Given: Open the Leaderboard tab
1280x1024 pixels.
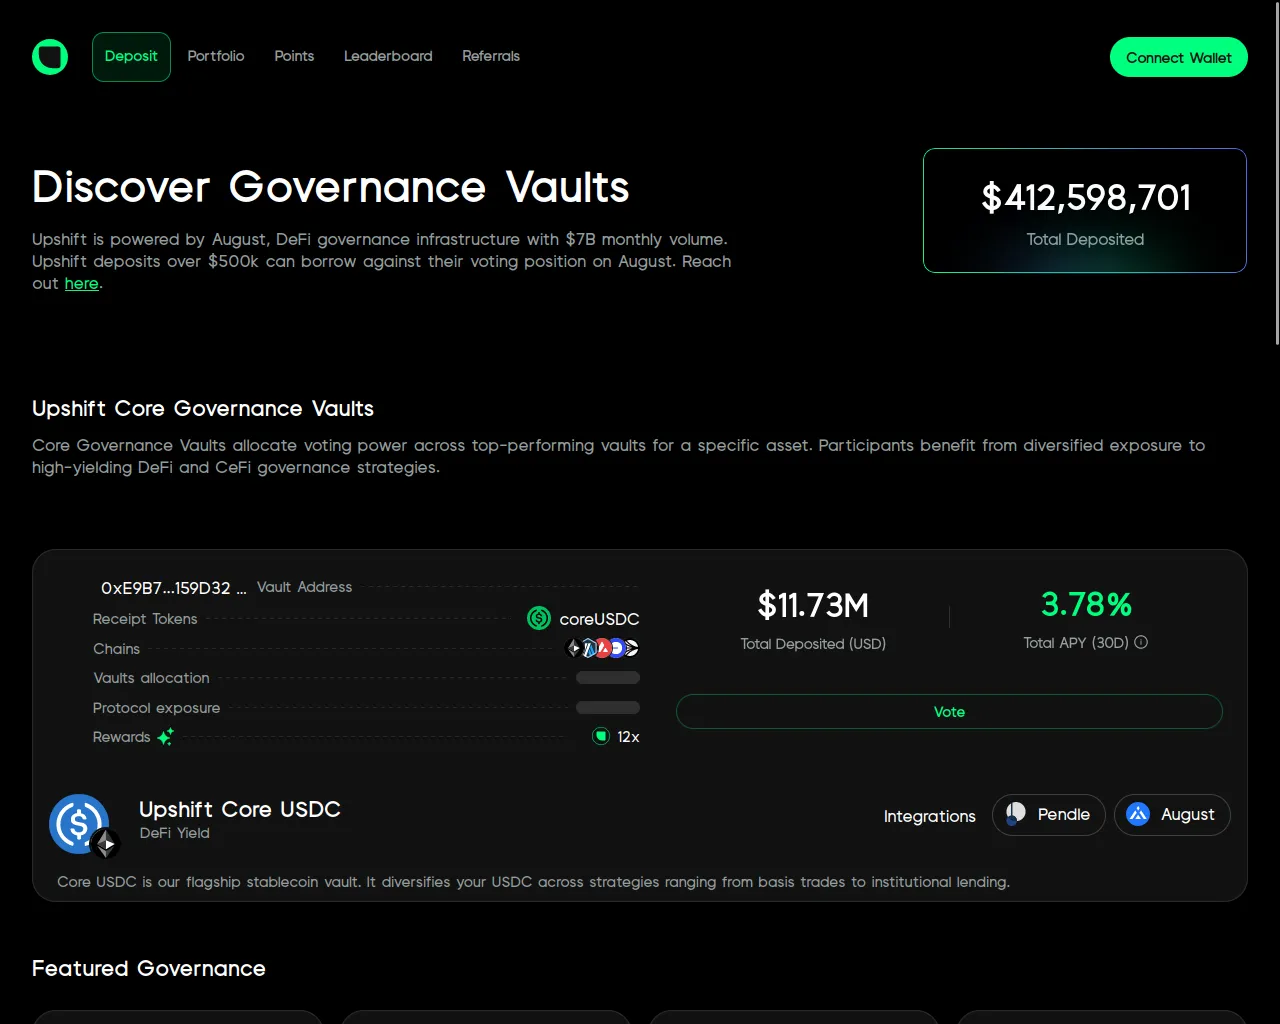Looking at the screenshot, I should pyautogui.click(x=388, y=57).
